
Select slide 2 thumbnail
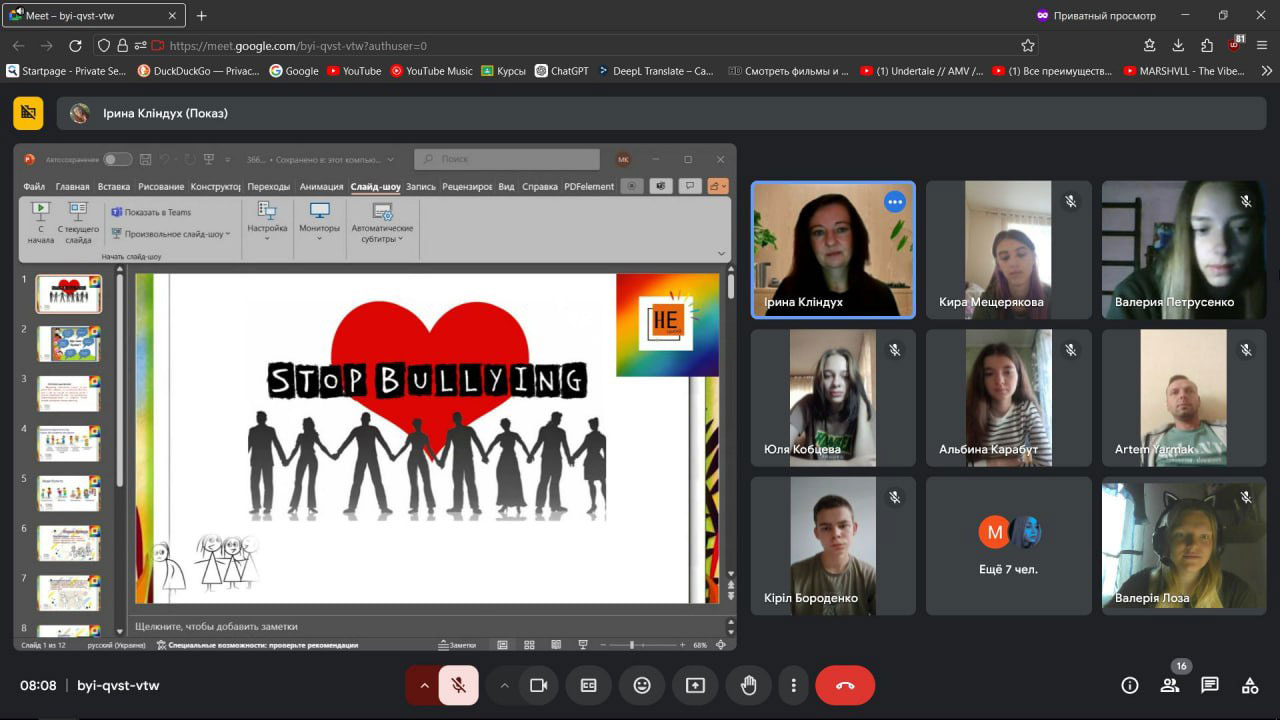pyautogui.click(x=69, y=343)
